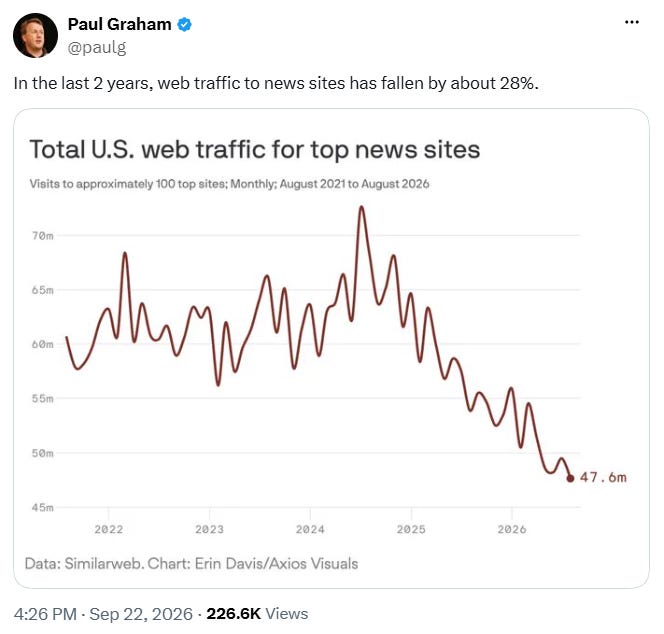The height and width of the screenshot is (634, 664).
Task: Click the blue verified checkmark badge
Action: 184,25
